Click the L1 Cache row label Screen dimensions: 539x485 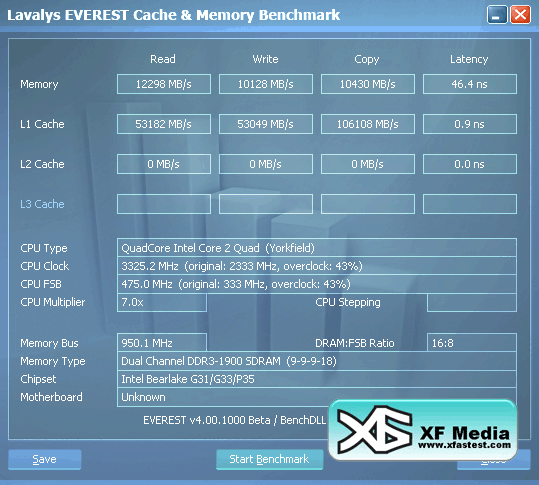(x=42, y=124)
